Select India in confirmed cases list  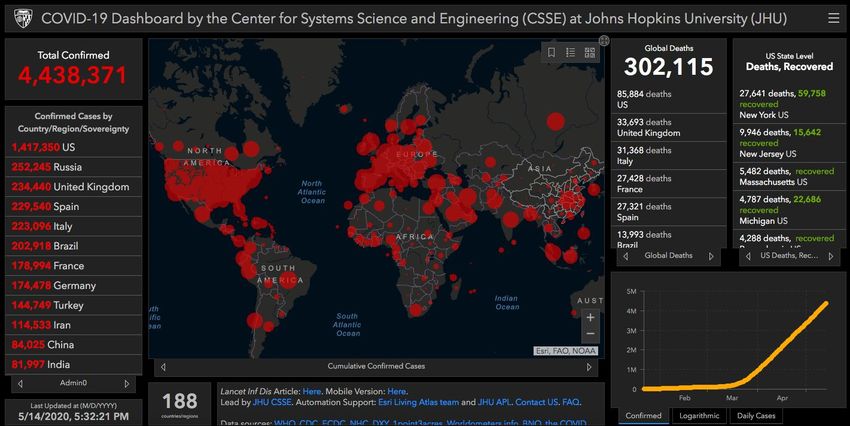(x=74, y=365)
